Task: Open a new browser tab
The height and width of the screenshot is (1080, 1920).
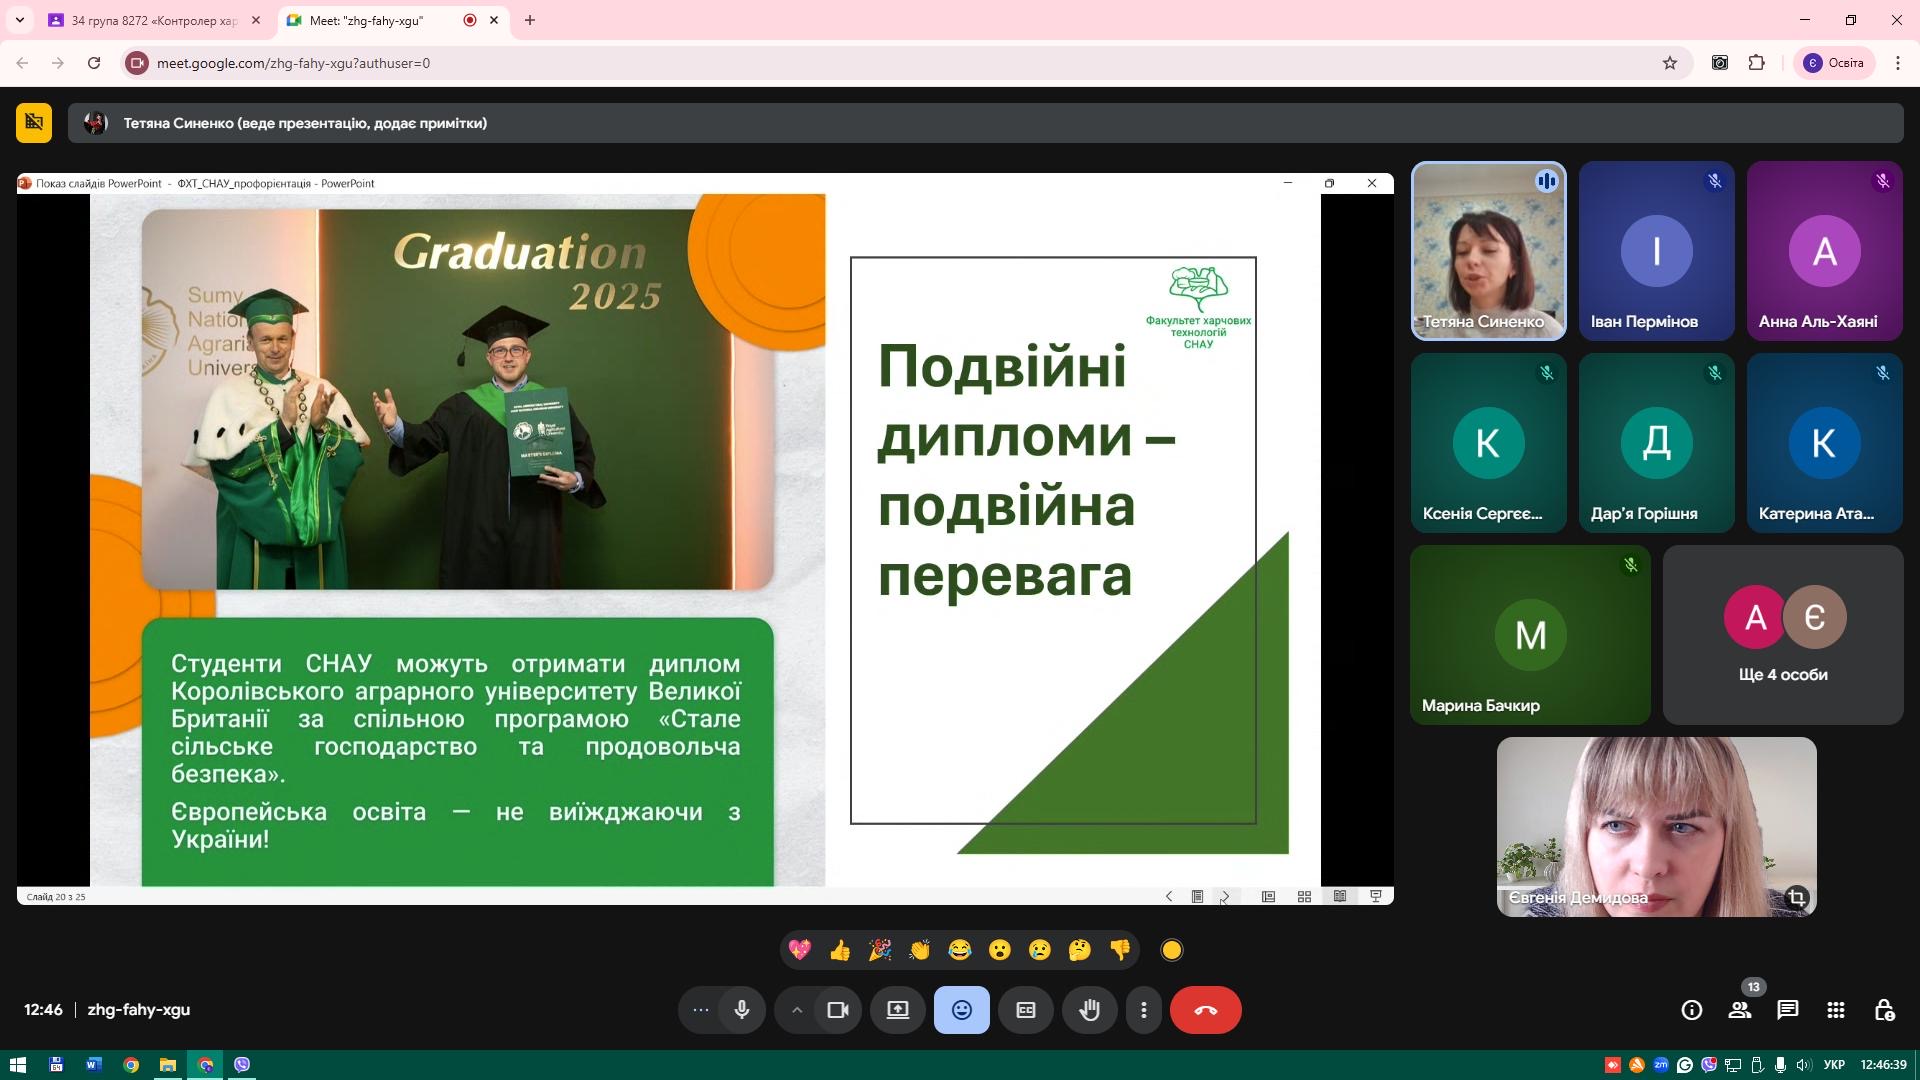Action: 530,20
